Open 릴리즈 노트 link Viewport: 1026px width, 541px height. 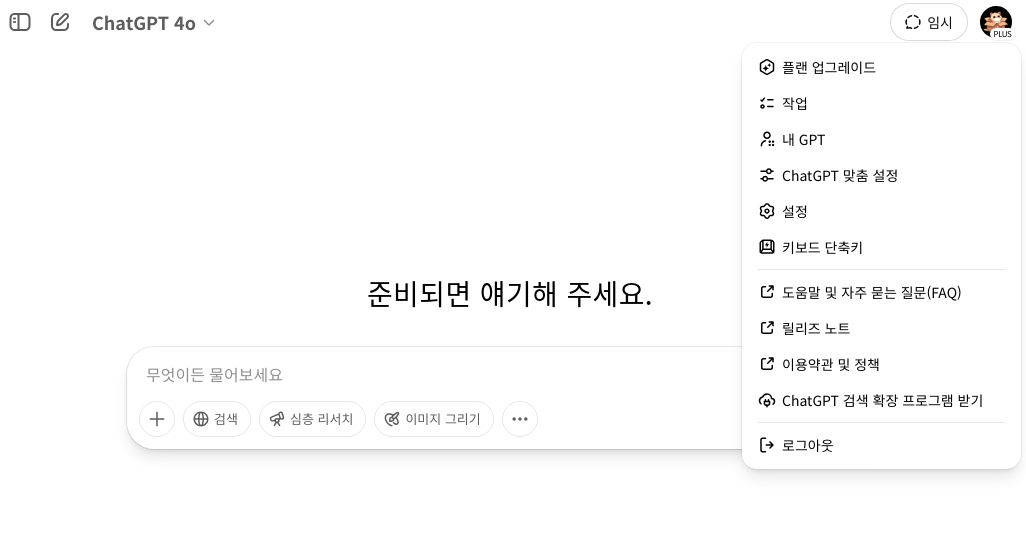(881, 328)
